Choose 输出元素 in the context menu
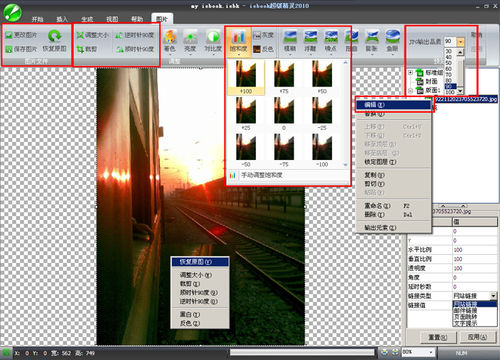 point(393,228)
